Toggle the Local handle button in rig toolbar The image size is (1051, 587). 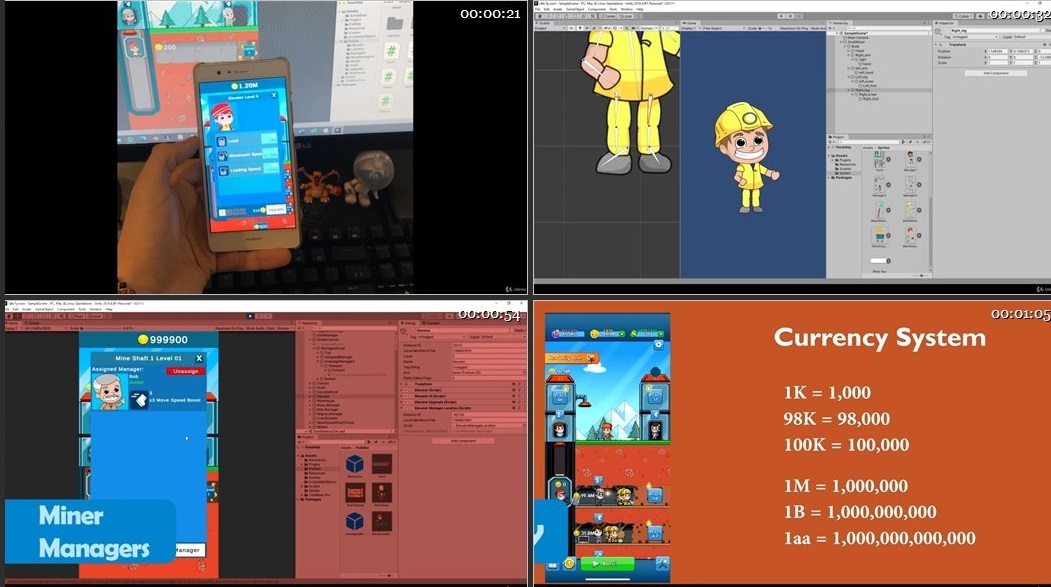627,15
